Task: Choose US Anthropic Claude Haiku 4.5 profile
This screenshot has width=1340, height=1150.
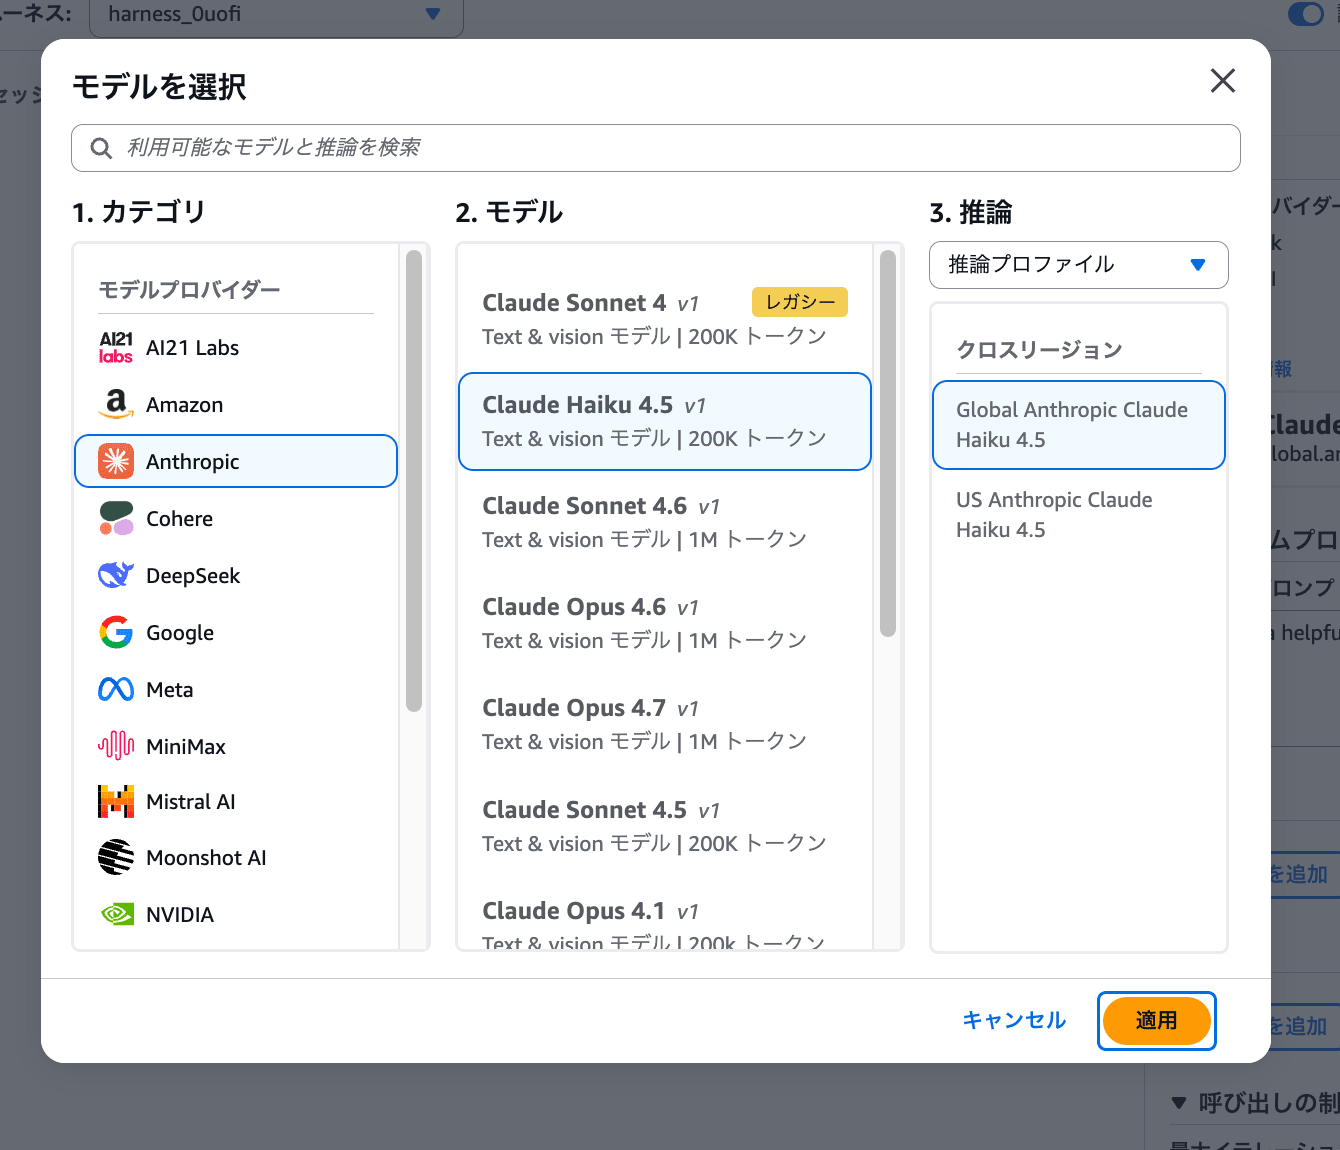Action: 1078,515
